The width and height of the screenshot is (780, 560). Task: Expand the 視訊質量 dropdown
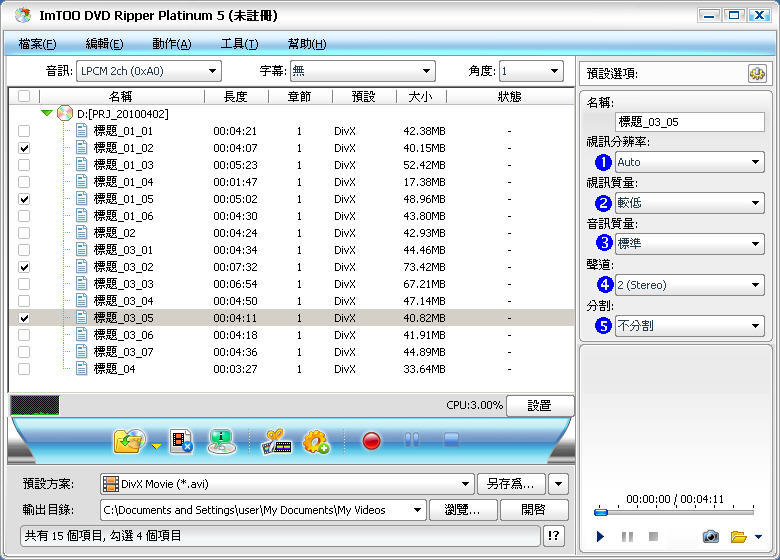click(689, 203)
